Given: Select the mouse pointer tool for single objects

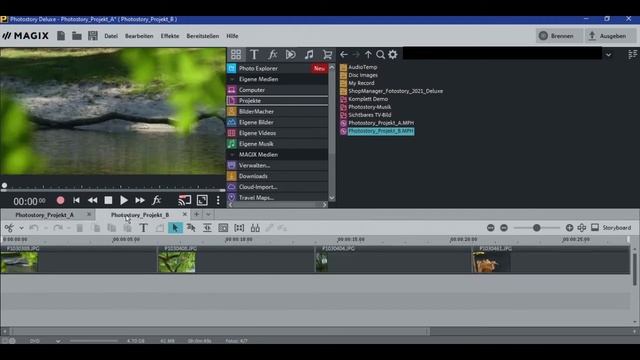Looking at the screenshot, I should point(175,228).
